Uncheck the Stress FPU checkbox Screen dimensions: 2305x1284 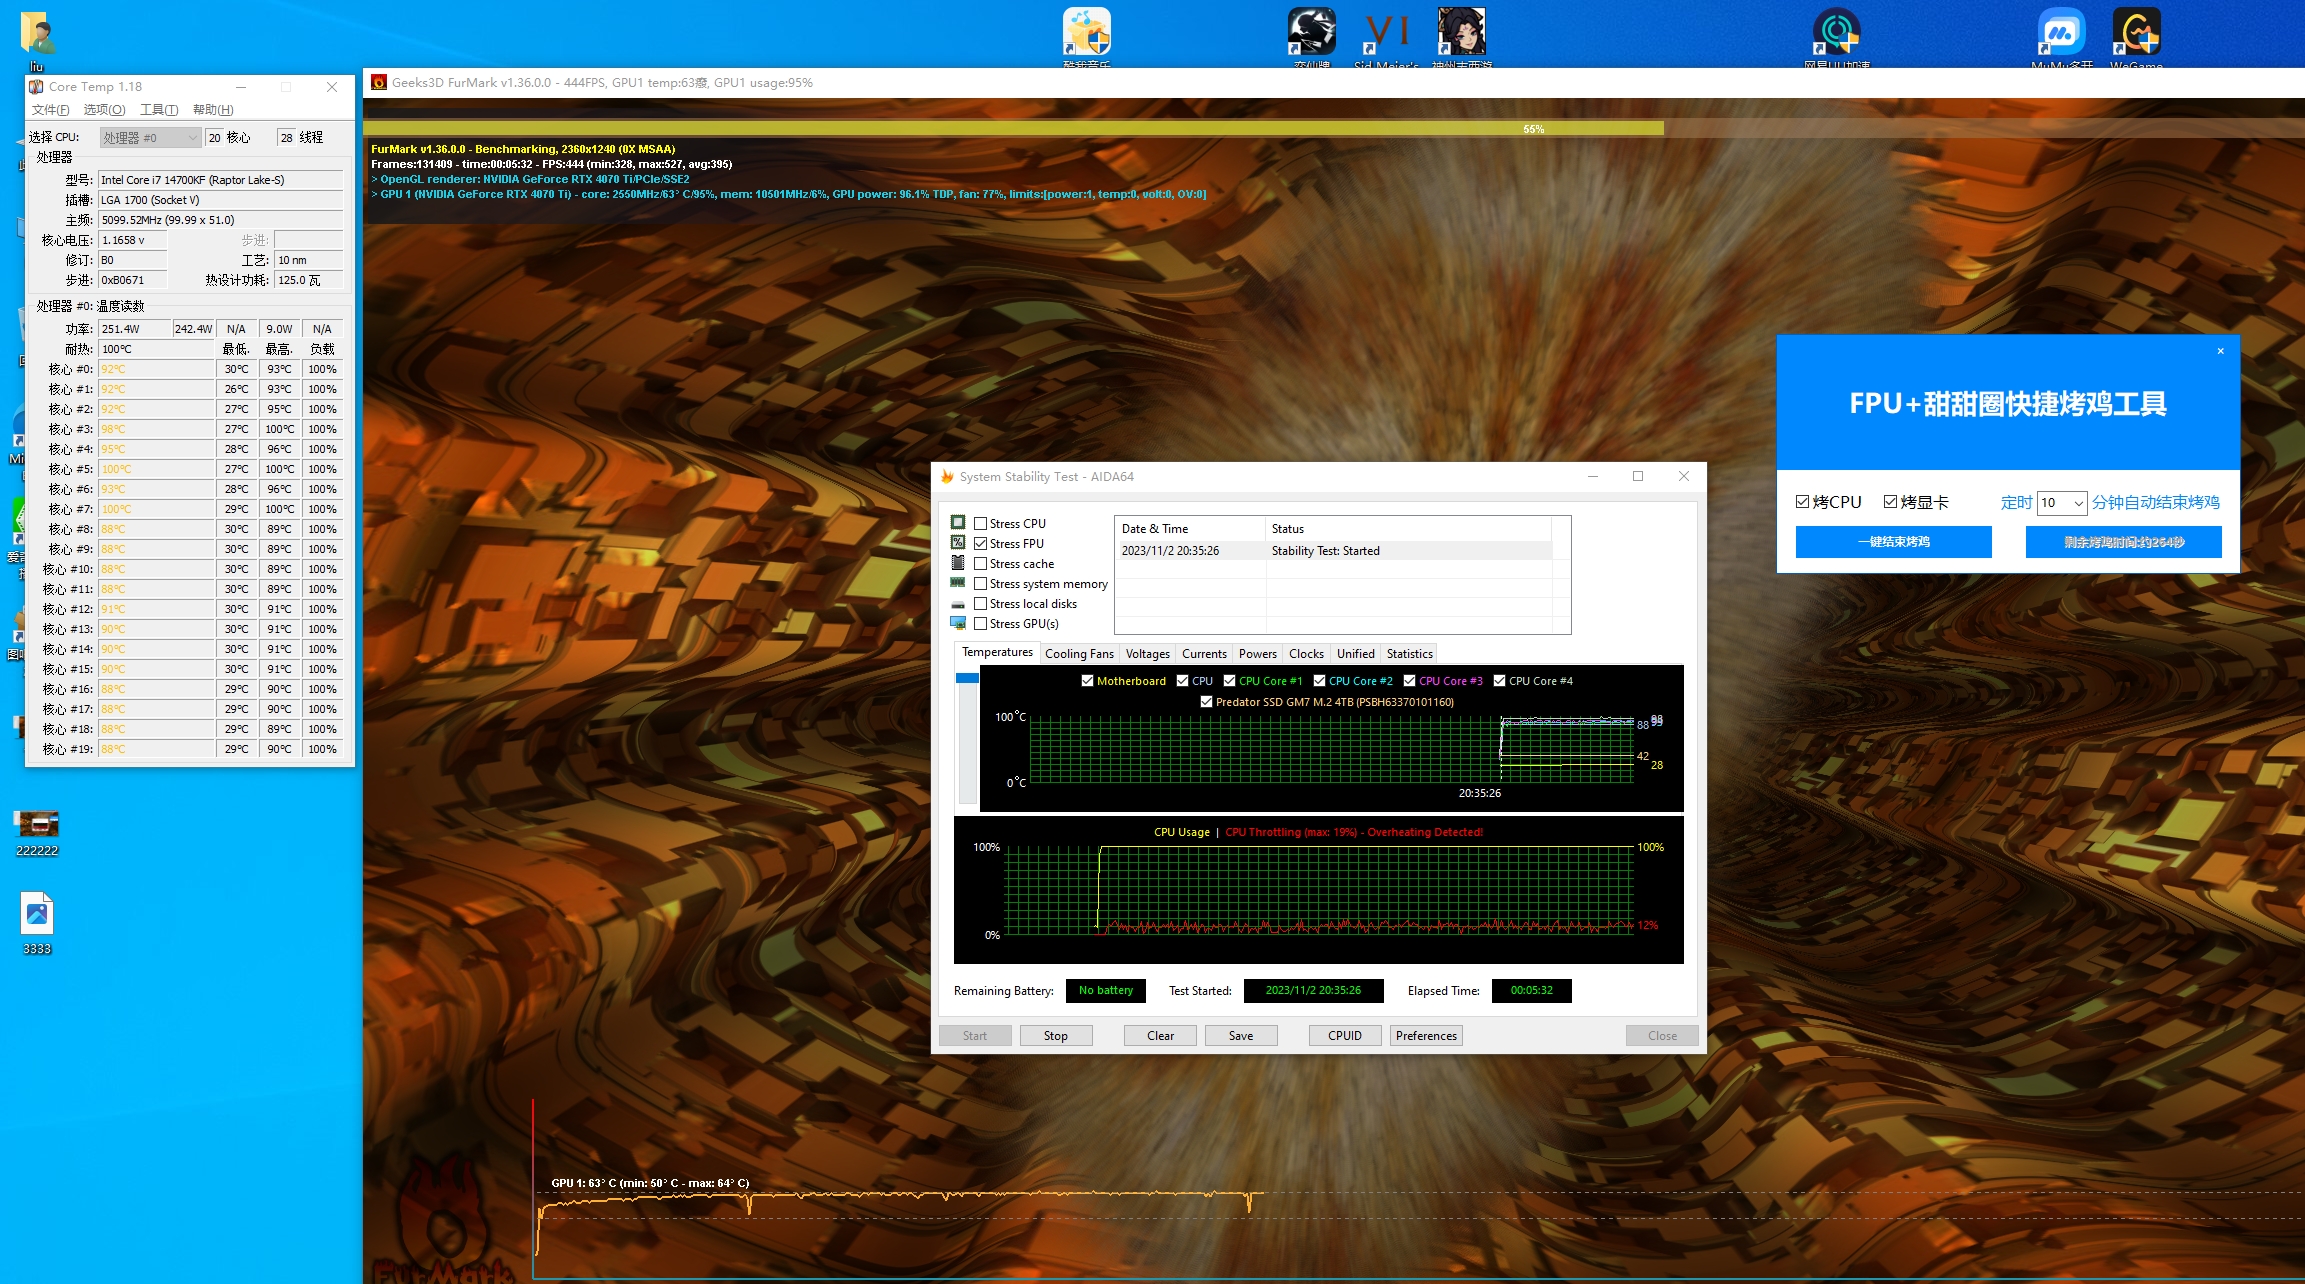click(x=981, y=543)
